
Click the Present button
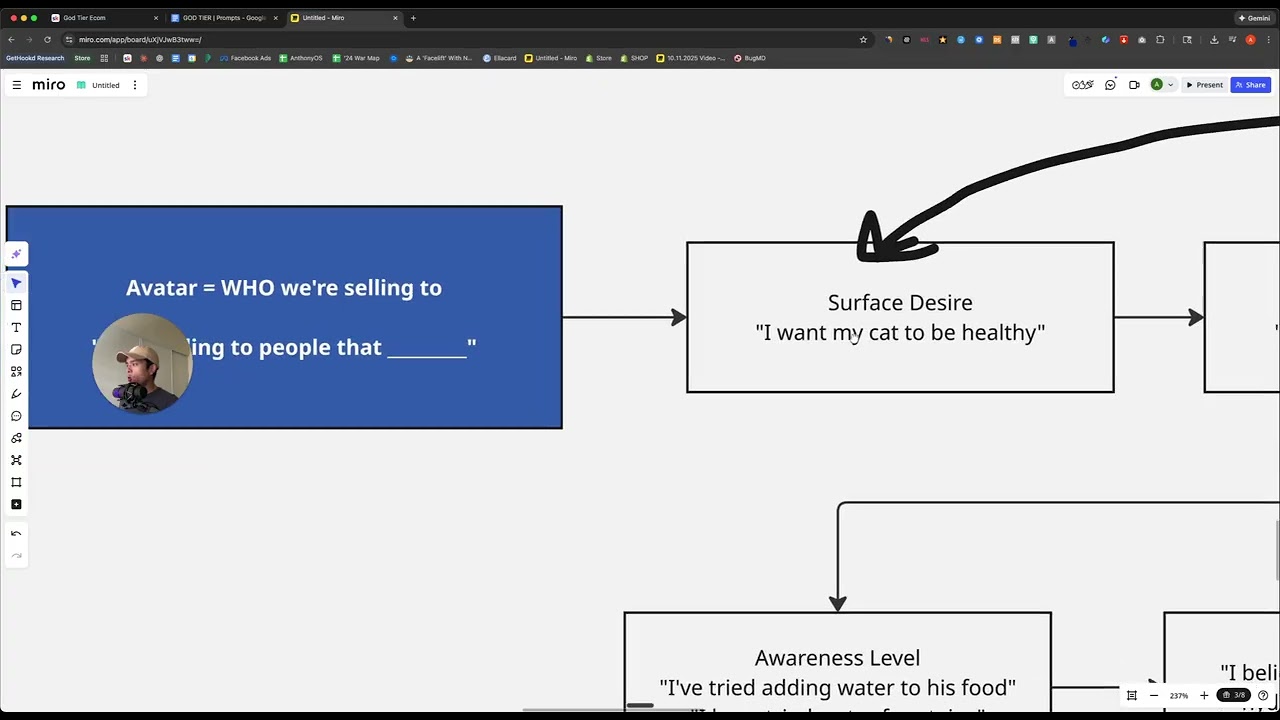tap(1204, 85)
